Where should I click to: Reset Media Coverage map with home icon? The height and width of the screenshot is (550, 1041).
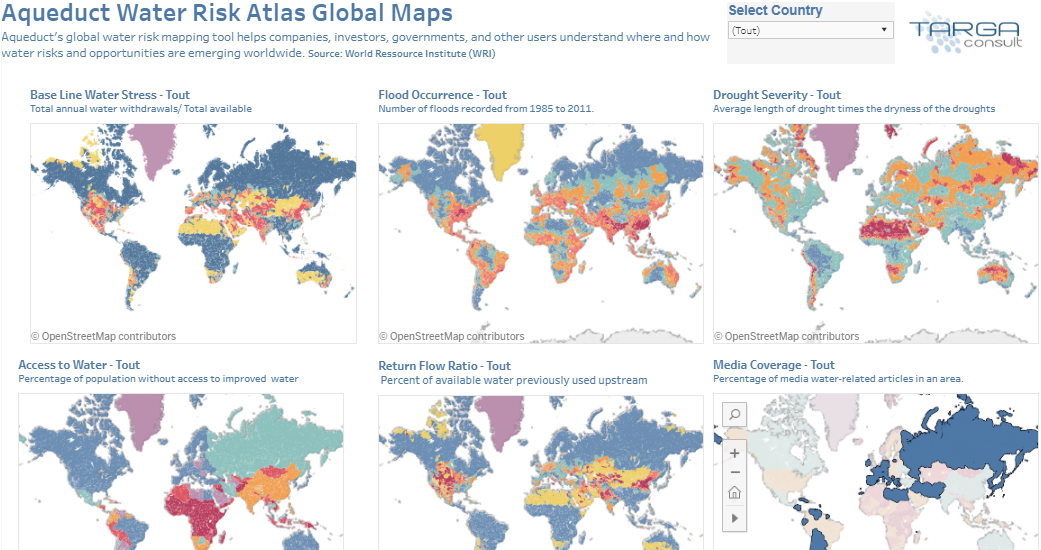(x=734, y=493)
